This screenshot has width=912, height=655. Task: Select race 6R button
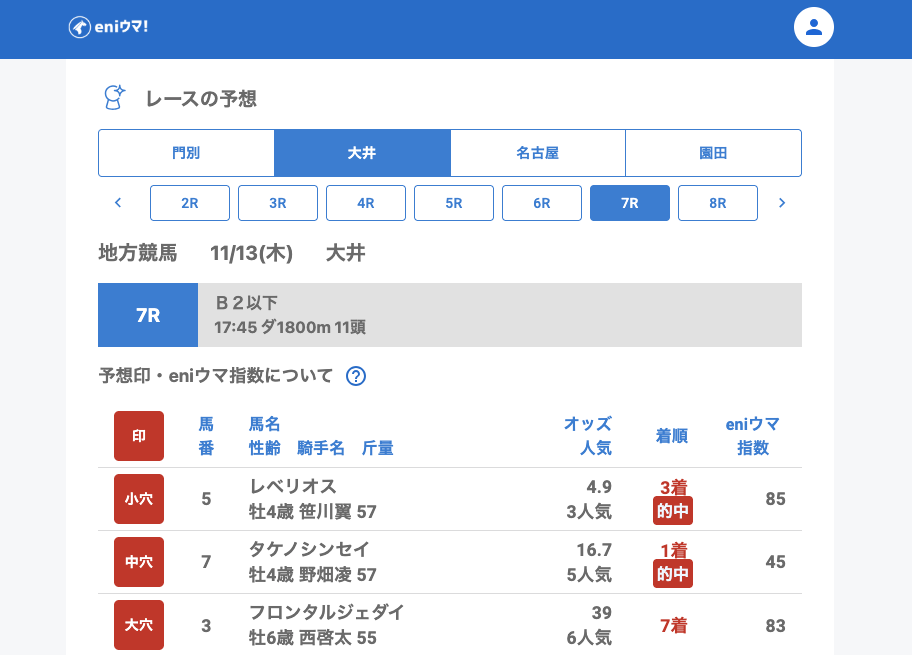[x=542, y=203]
